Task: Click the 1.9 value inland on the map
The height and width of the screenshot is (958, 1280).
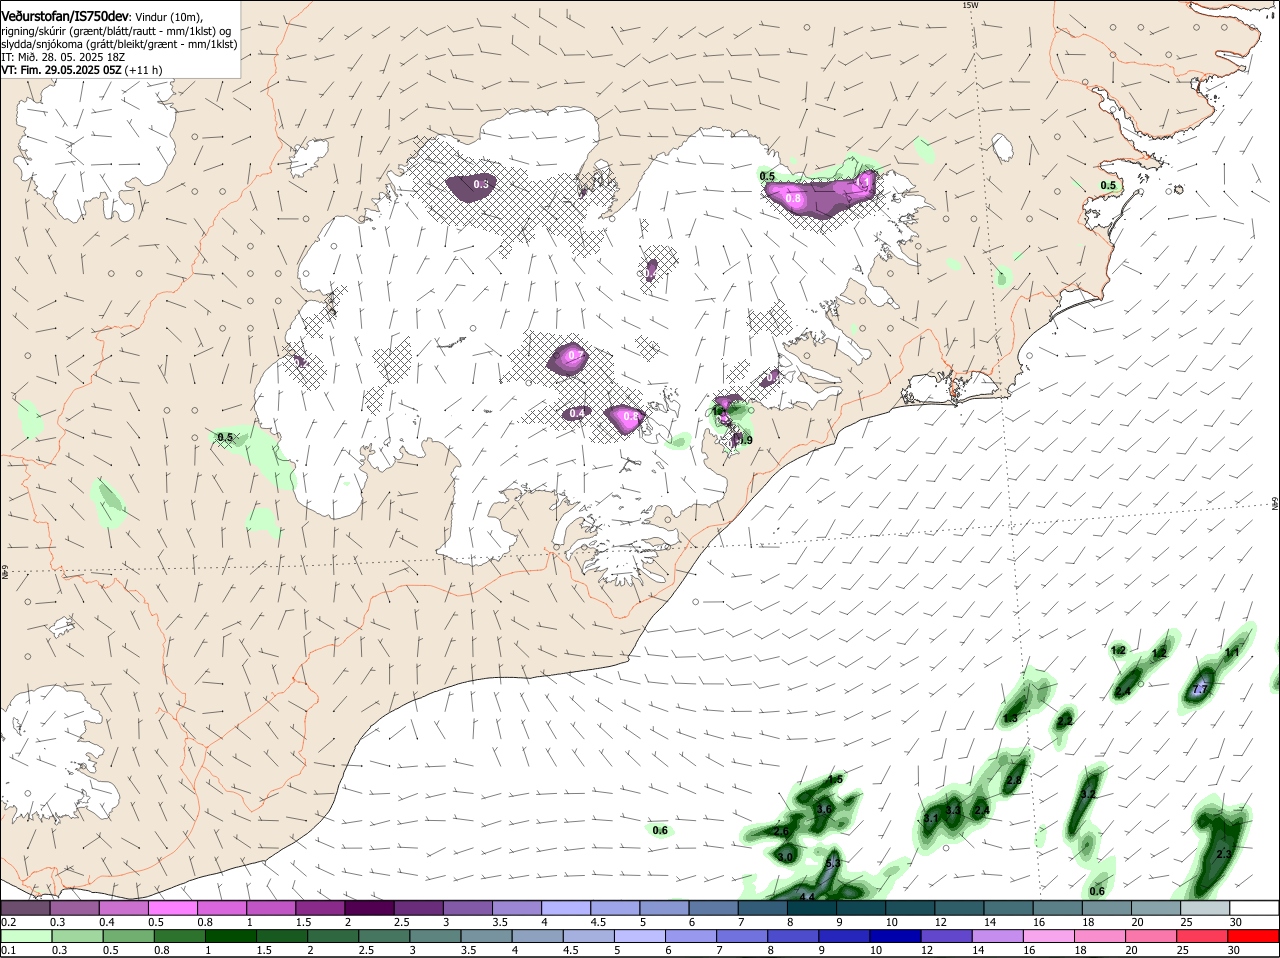Action: (745, 440)
